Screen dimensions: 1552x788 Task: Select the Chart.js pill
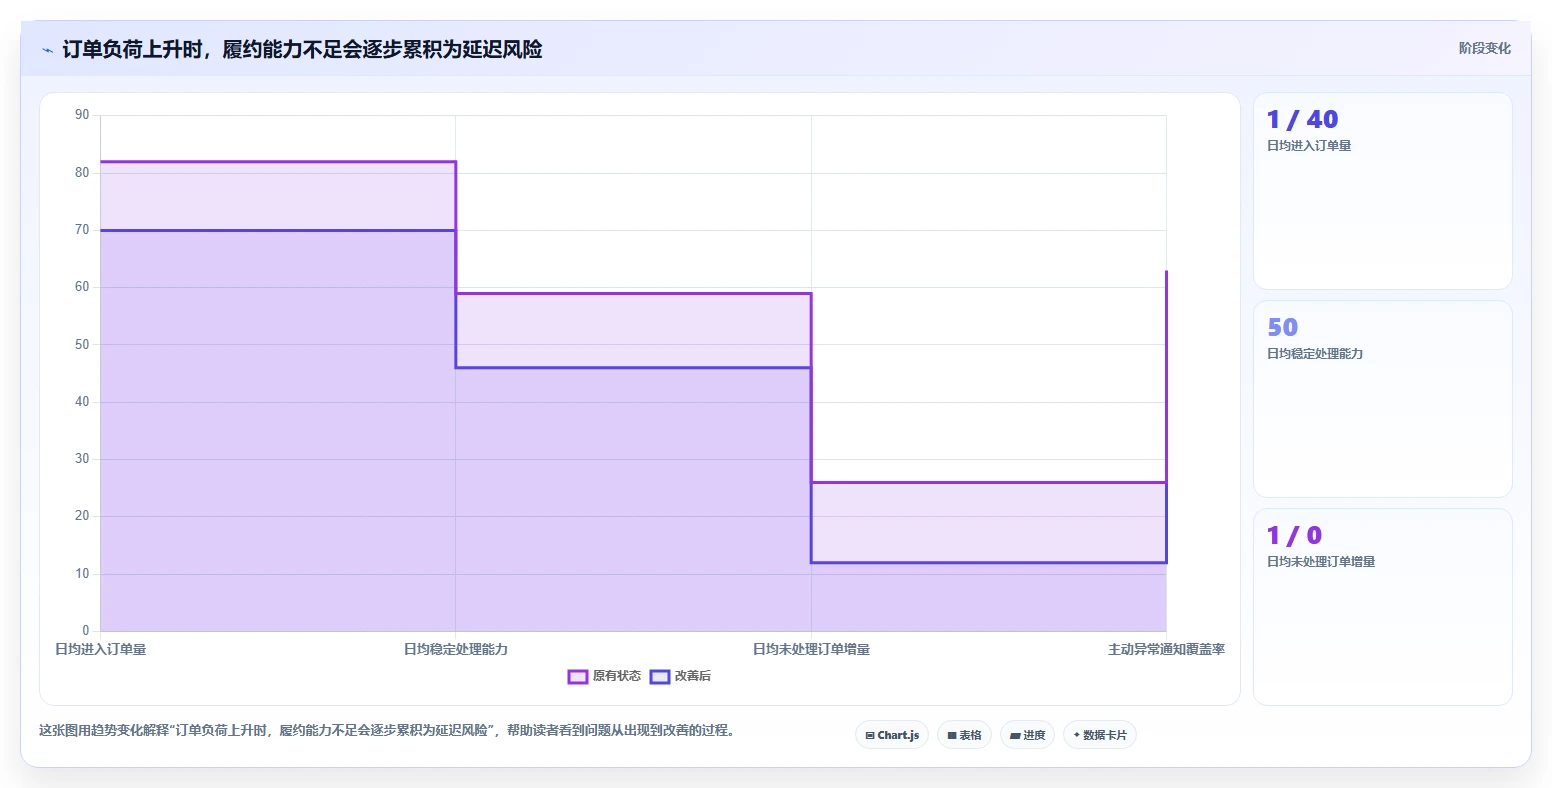click(892, 735)
